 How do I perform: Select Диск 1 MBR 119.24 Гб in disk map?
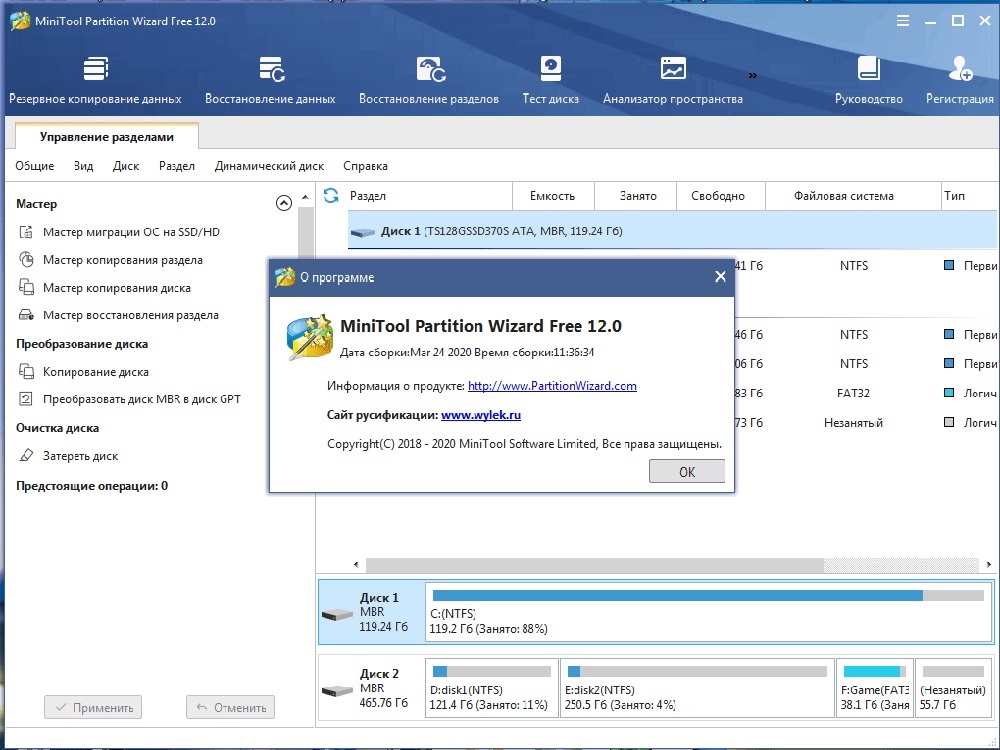click(x=372, y=612)
